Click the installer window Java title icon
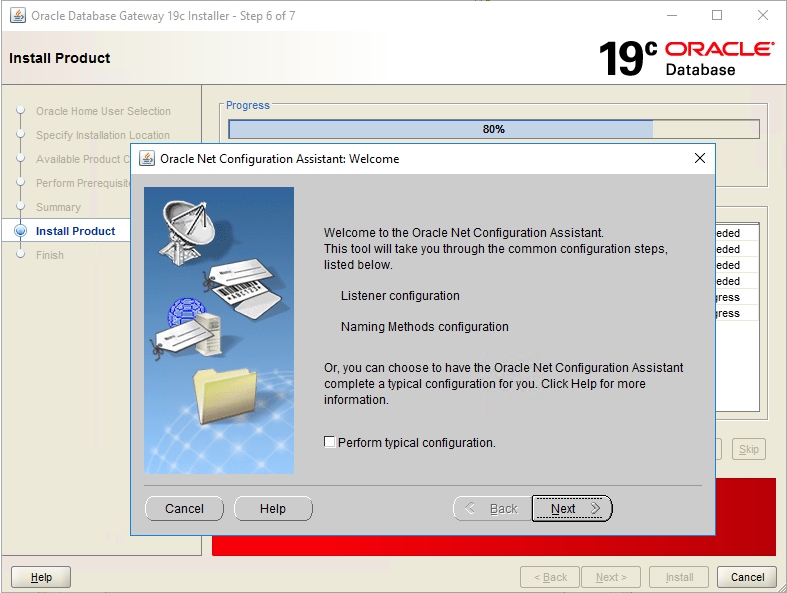787x593 pixels. click(18, 16)
